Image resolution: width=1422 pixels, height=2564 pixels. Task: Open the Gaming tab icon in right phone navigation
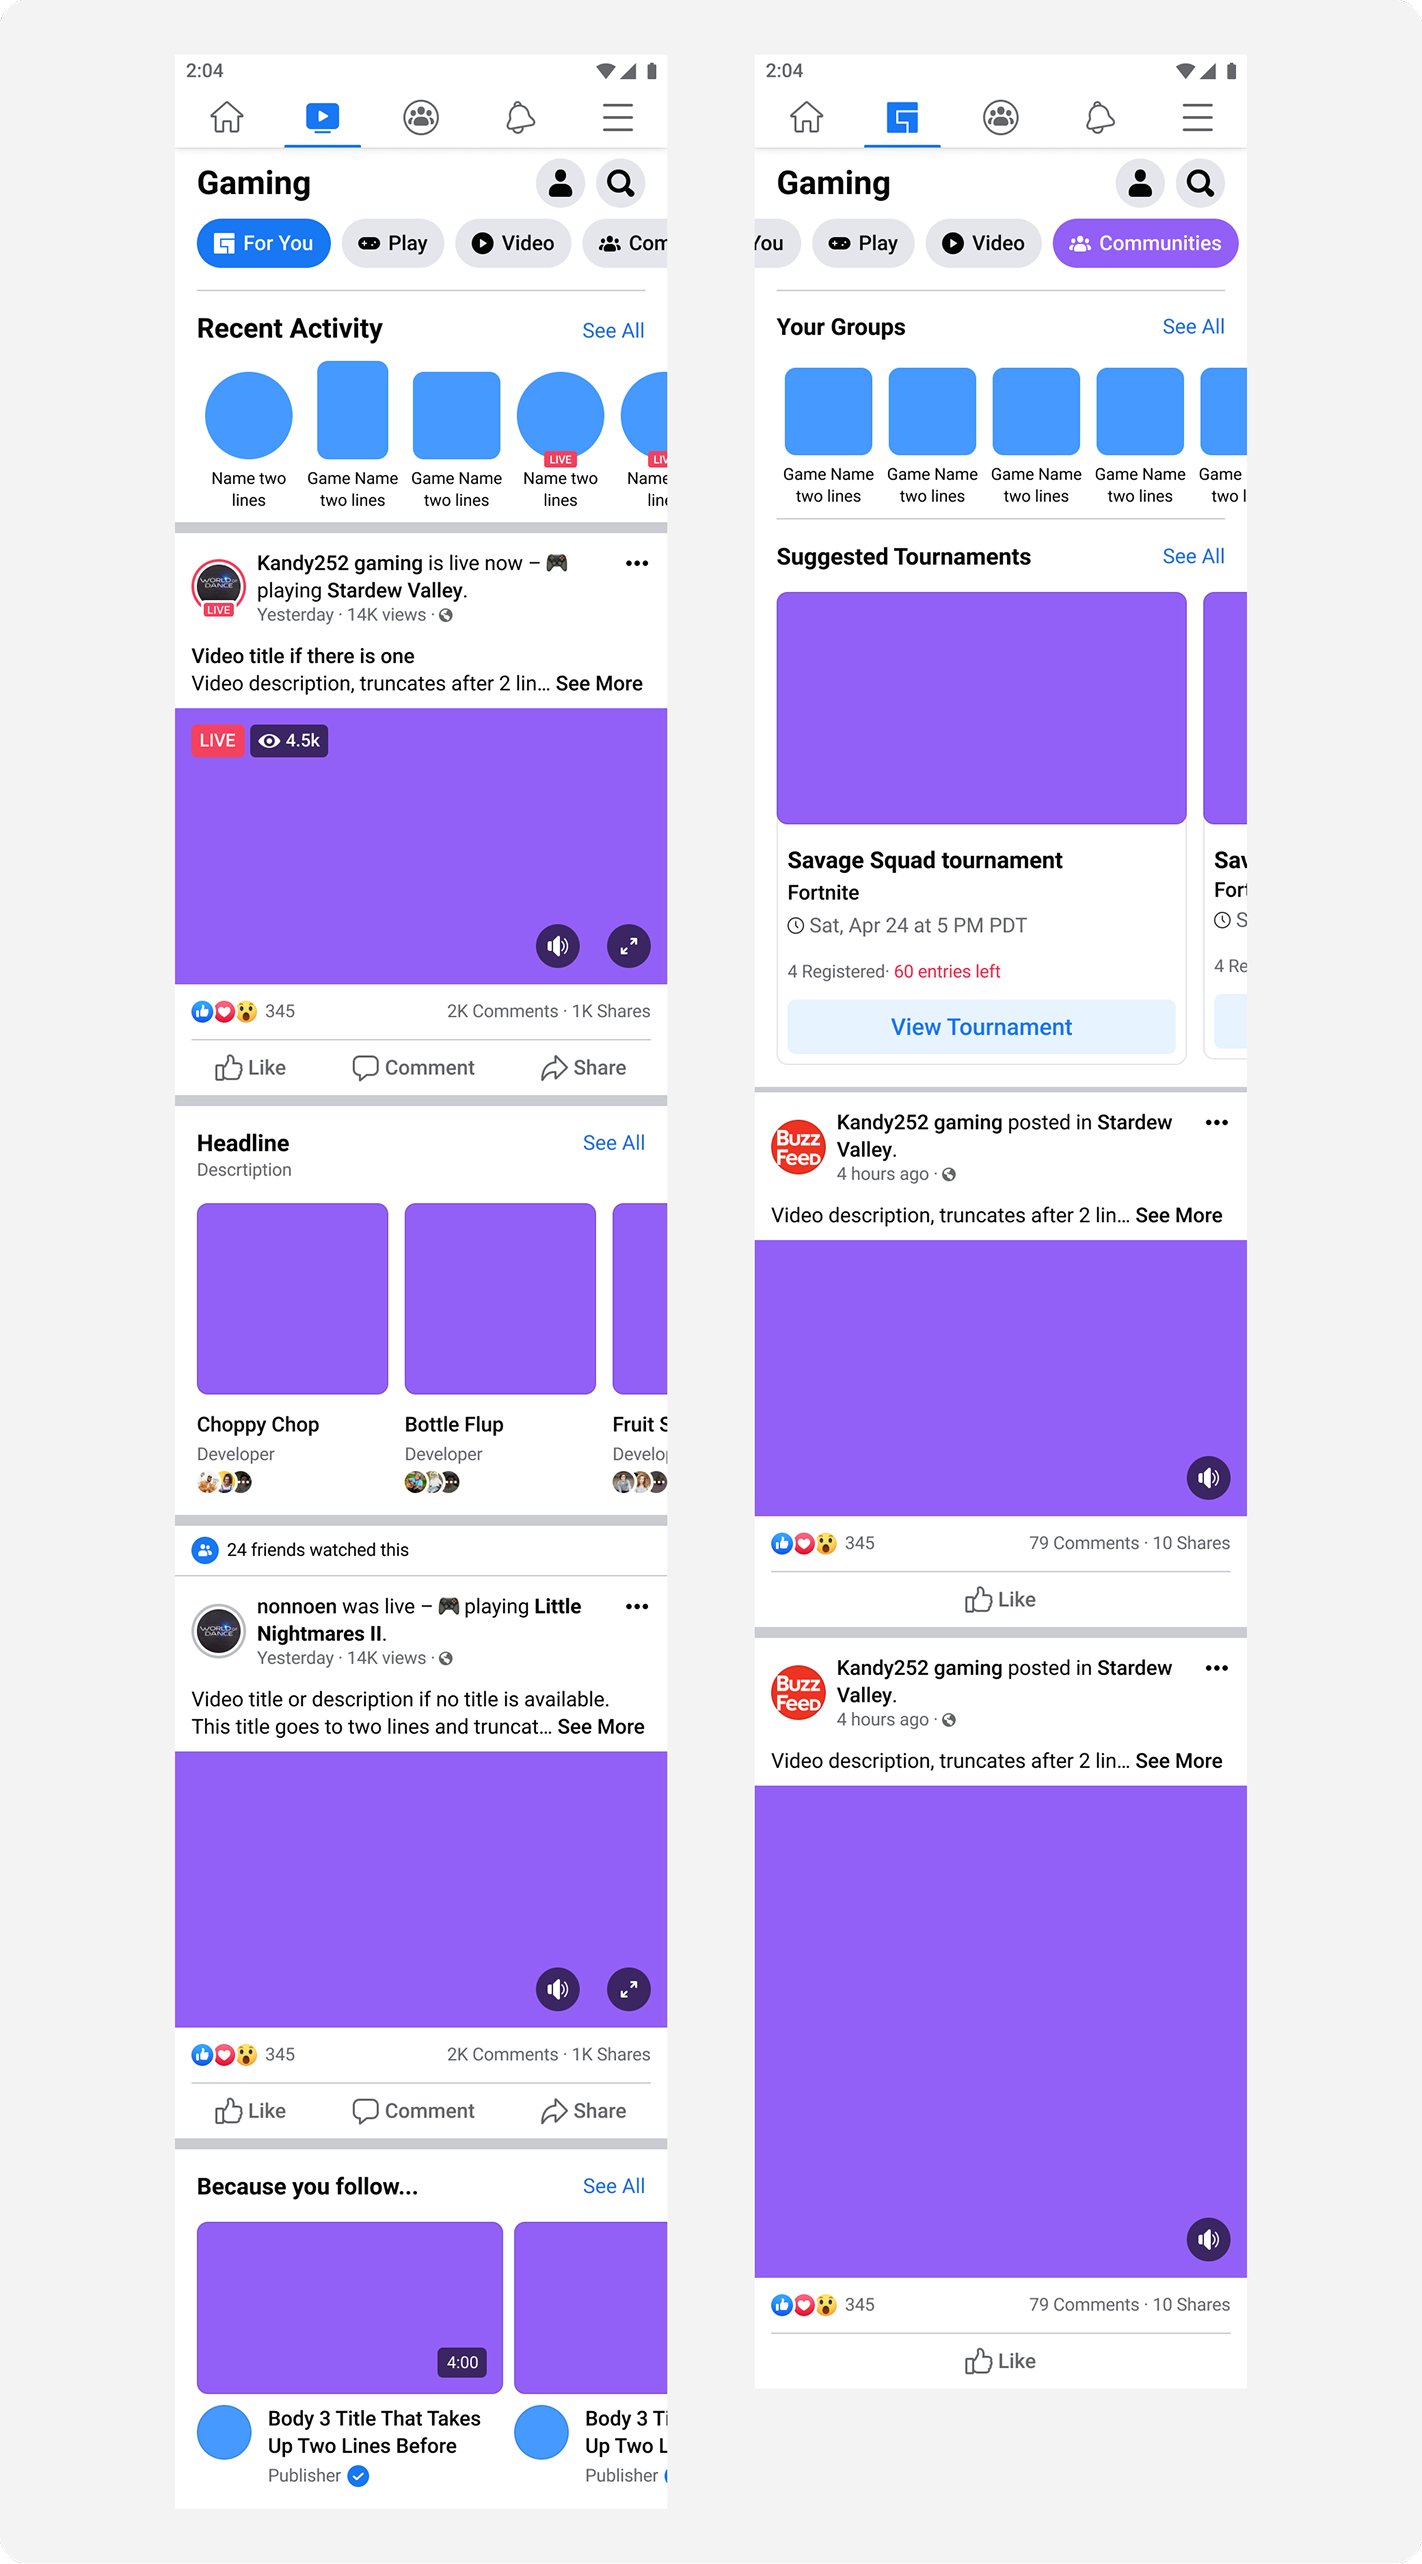coord(902,117)
